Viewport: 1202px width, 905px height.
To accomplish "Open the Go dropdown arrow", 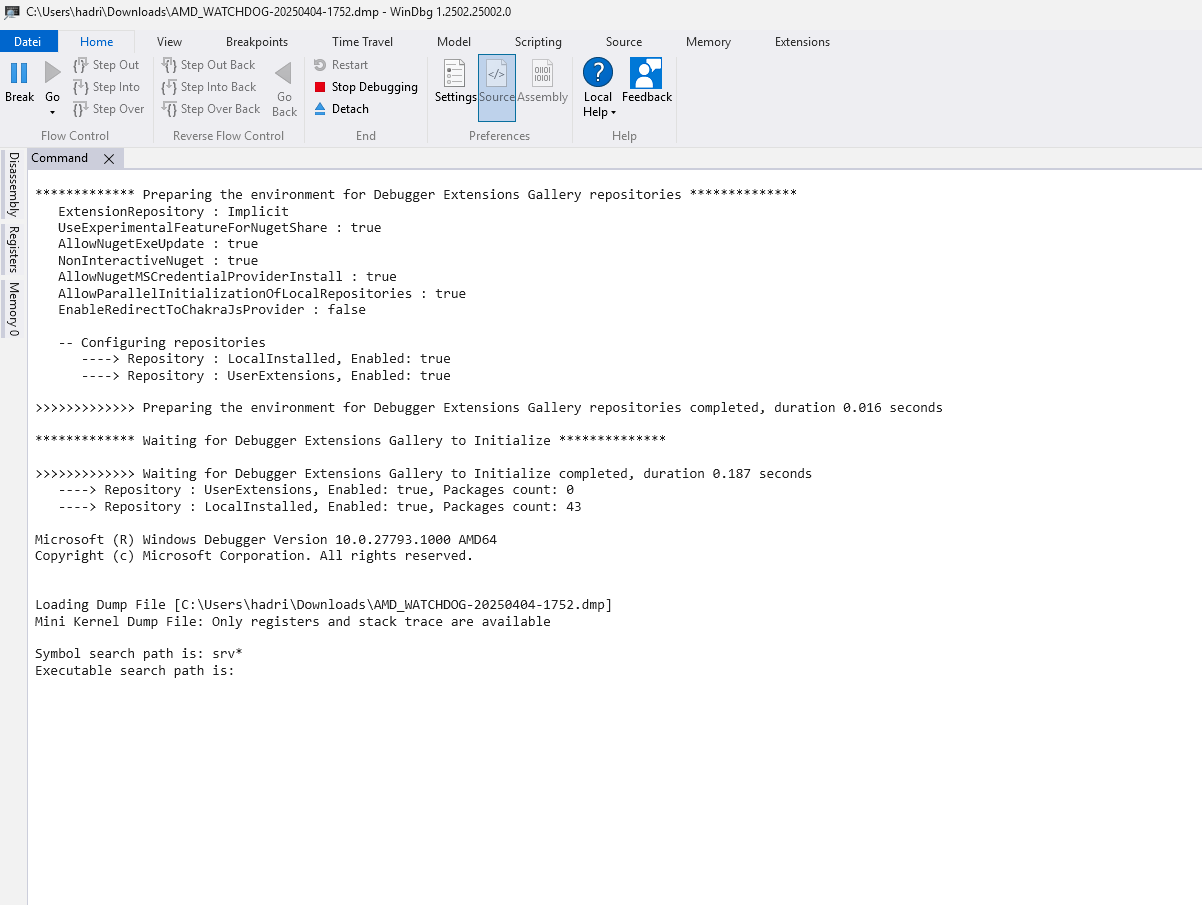I will pyautogui.click(x=53, y=112).
